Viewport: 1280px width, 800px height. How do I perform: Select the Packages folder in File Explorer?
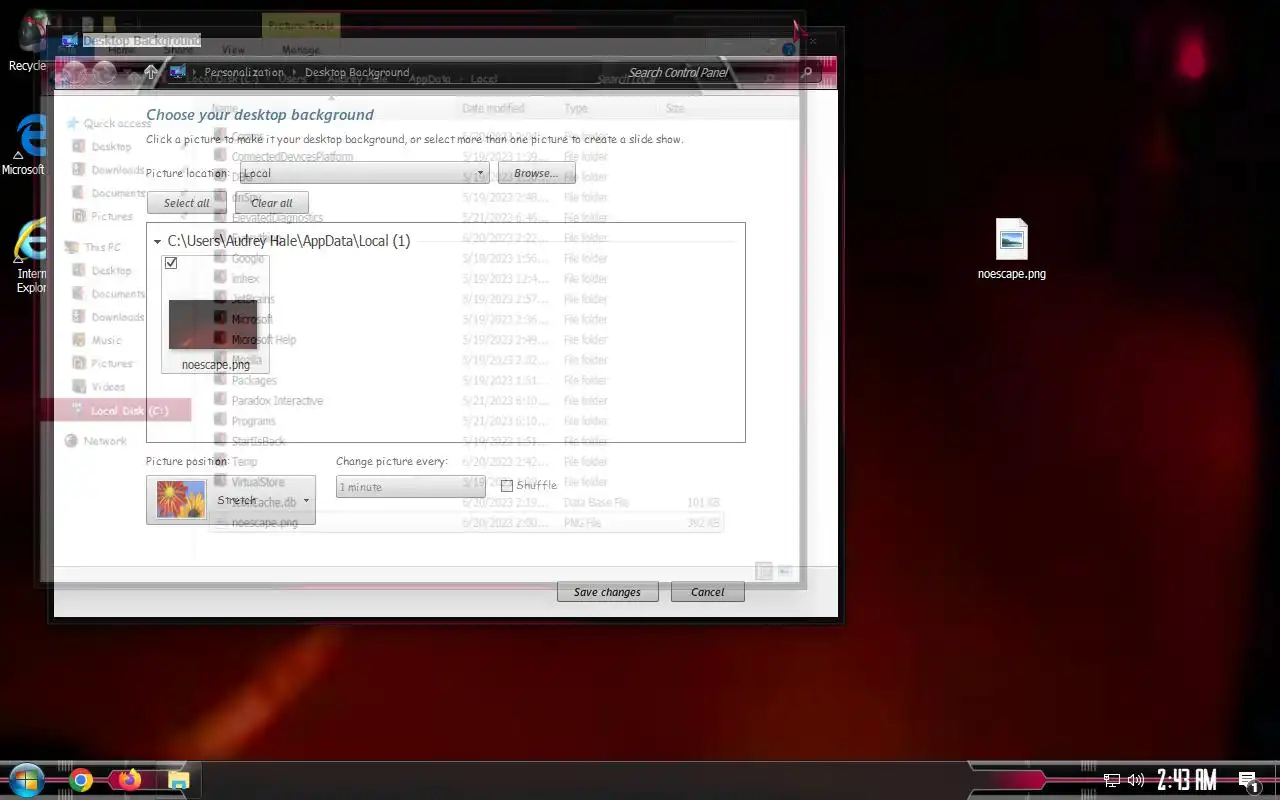click(254, 380)
